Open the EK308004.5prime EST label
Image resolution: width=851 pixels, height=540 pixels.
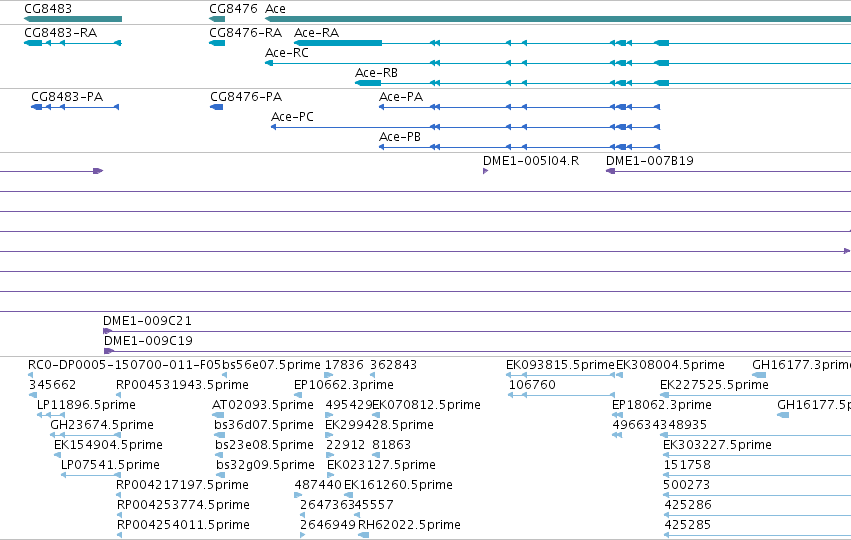(x=670, y=365)
